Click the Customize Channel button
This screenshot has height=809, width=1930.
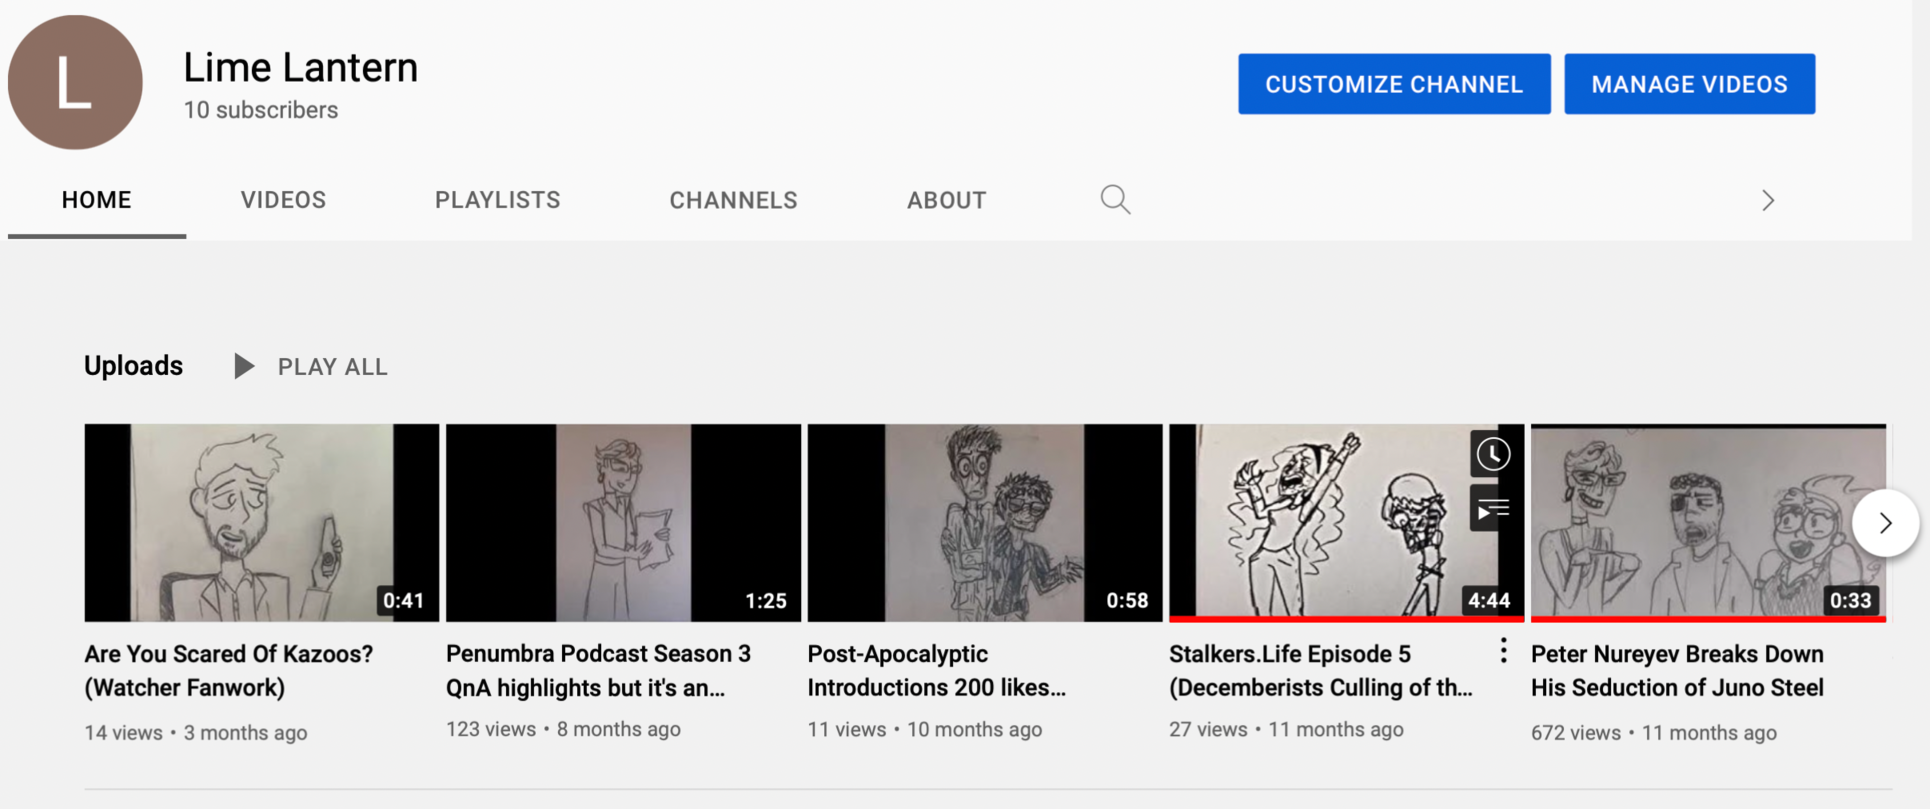pyautogui.click(x=1393, y=84)
